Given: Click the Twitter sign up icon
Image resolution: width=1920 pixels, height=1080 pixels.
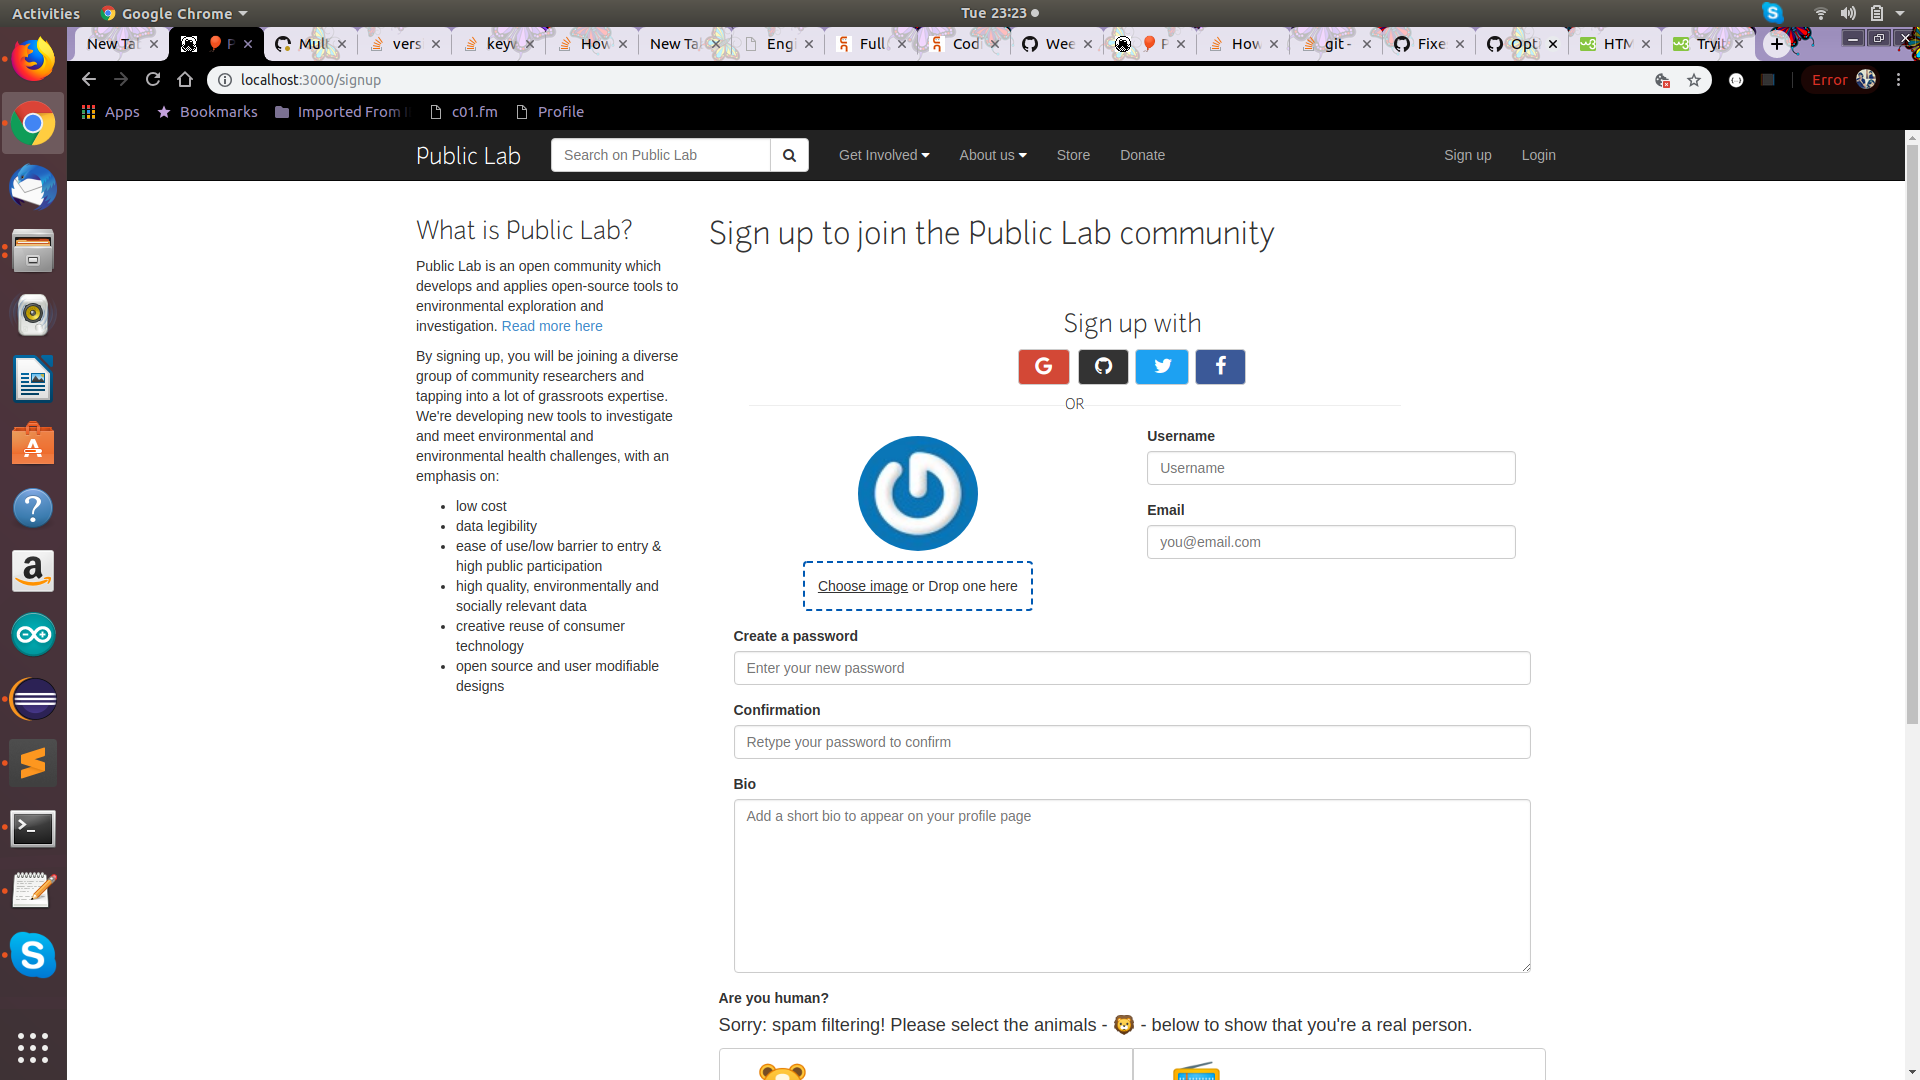Looking at the screenshot, I should pyautogui.click(x=1162, y=367).
